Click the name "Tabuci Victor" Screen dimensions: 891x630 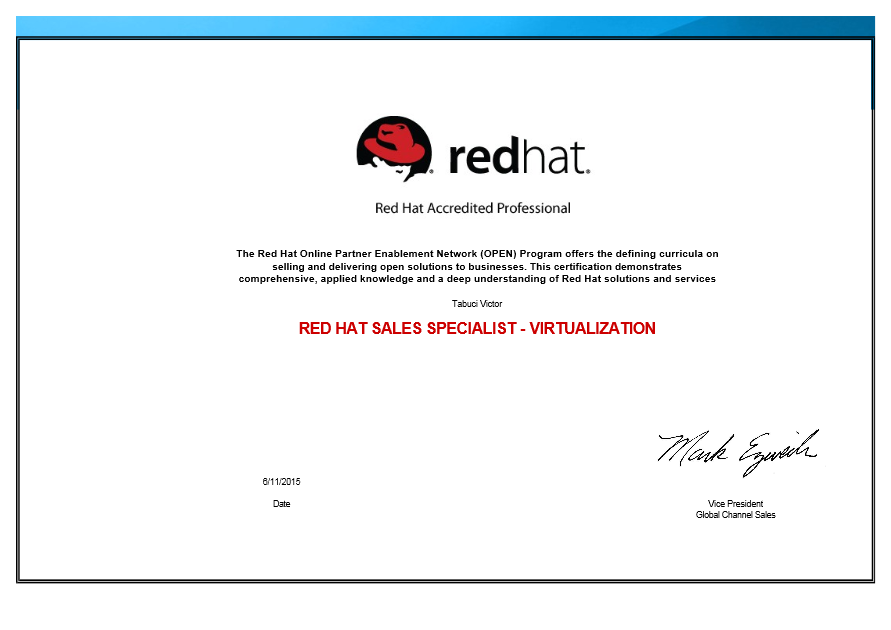477,304
